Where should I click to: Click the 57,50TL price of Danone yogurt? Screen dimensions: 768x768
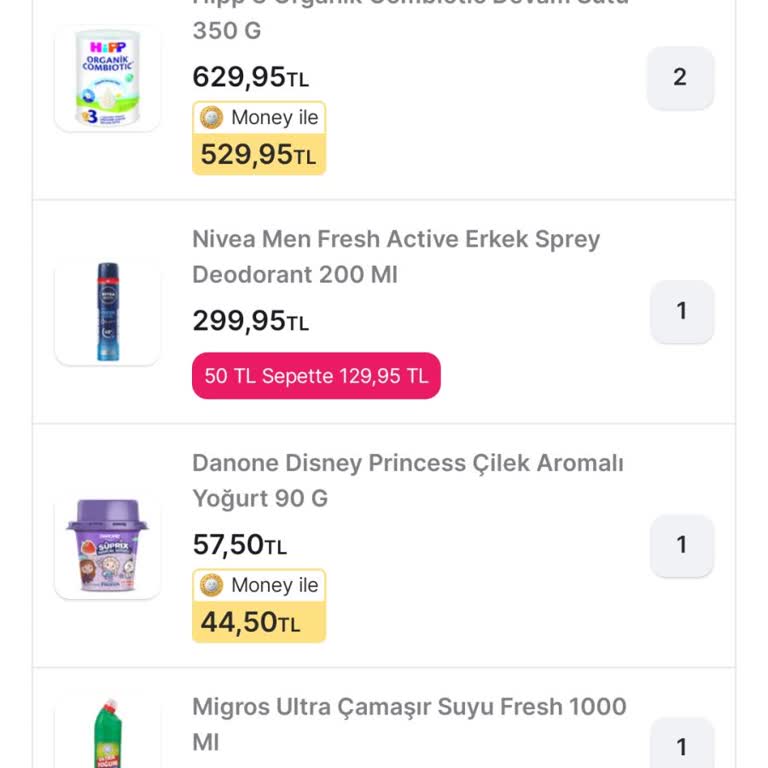240,545
